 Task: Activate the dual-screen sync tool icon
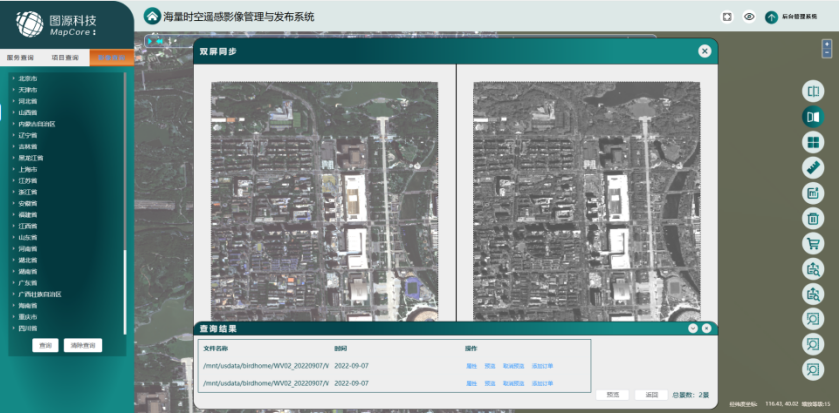813,117
